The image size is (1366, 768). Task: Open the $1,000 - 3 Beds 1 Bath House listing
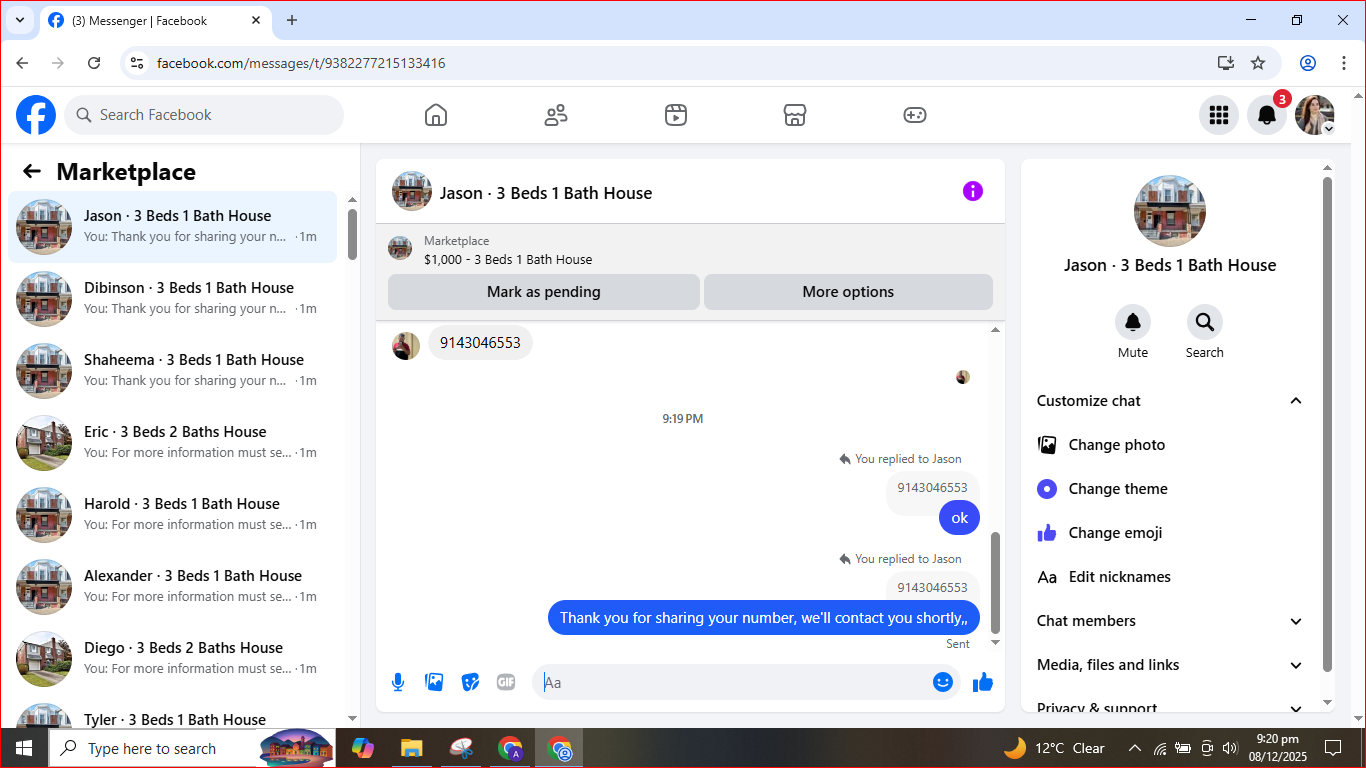(508, 259)
